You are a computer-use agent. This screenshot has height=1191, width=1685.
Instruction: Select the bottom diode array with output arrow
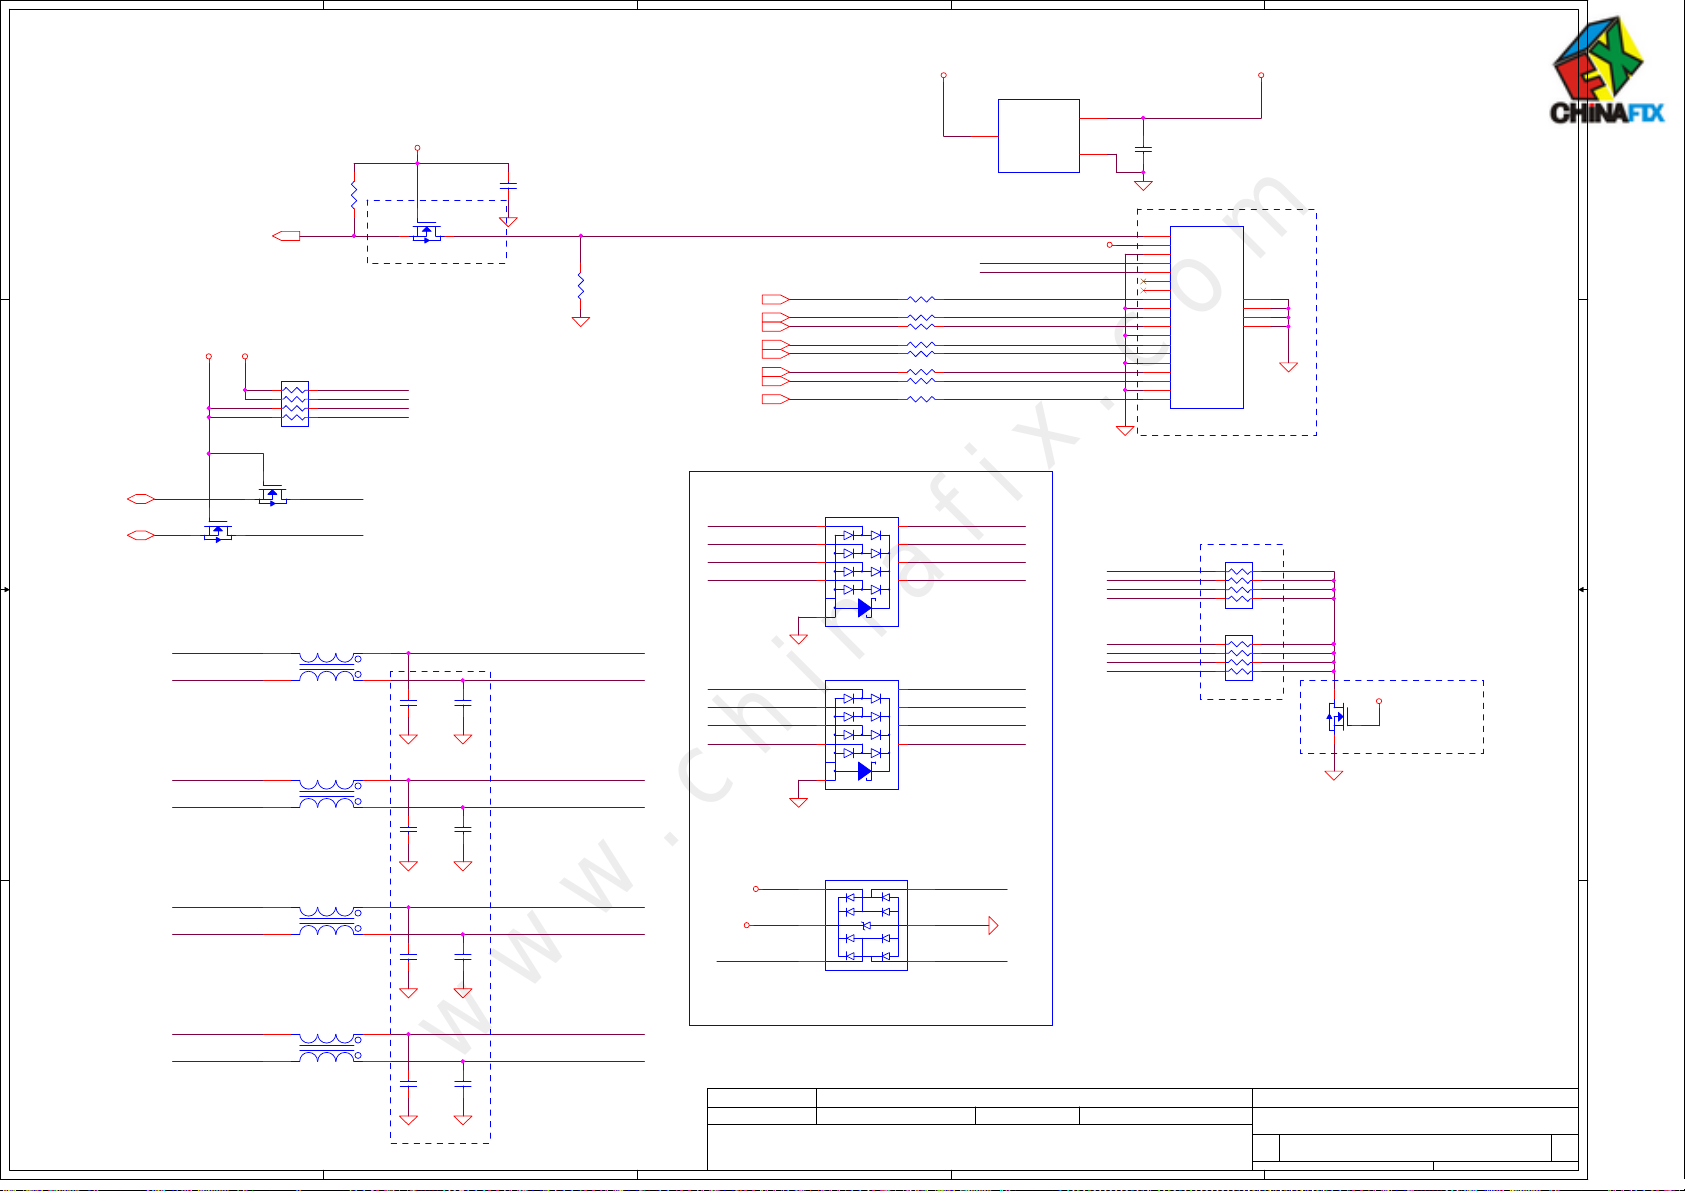tap(866, 925)
